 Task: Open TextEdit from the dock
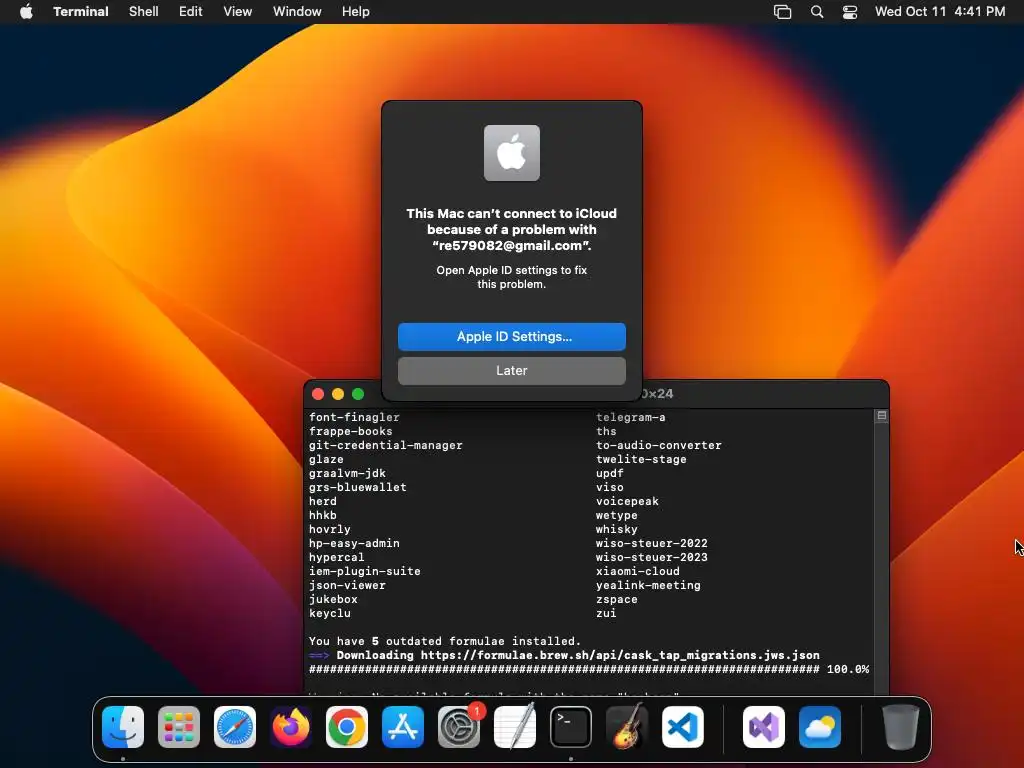515,727
